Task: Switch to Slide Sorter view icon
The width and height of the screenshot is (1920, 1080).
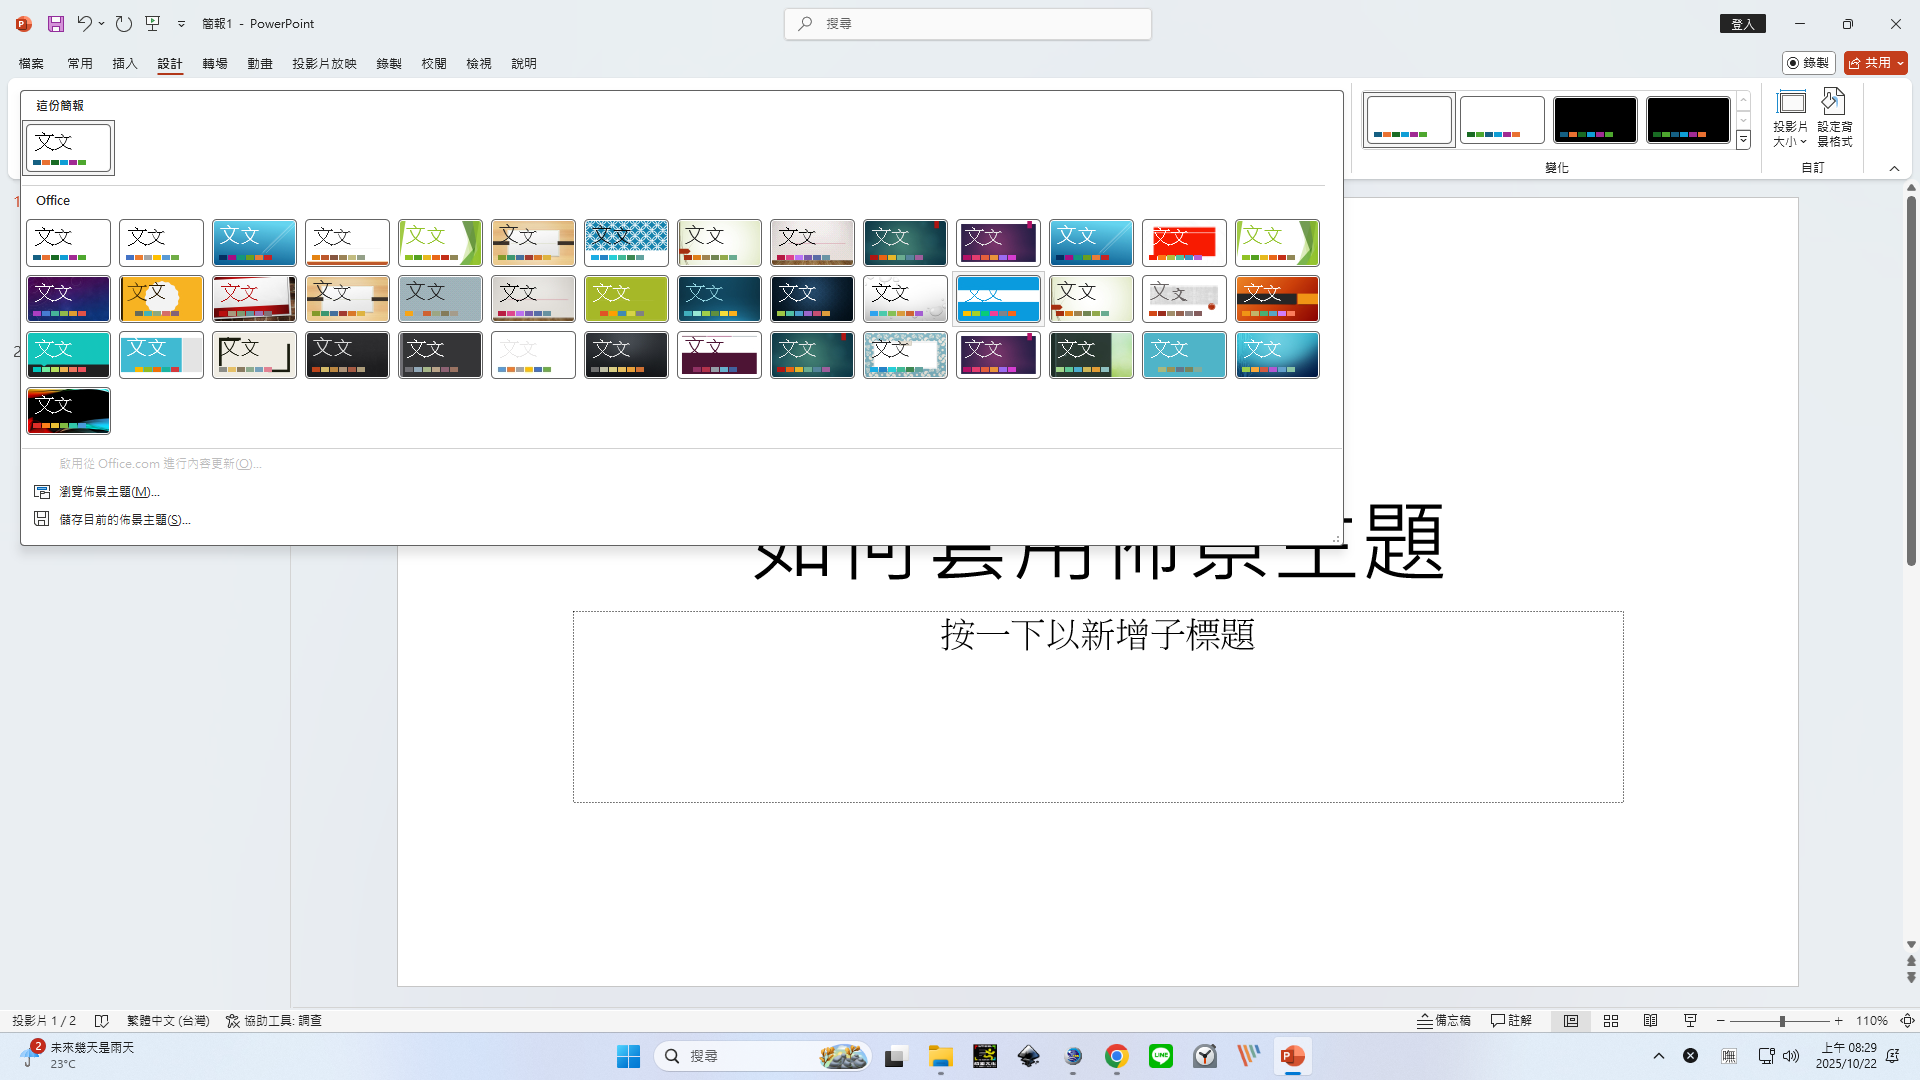Action: tap(1611, 1021)
